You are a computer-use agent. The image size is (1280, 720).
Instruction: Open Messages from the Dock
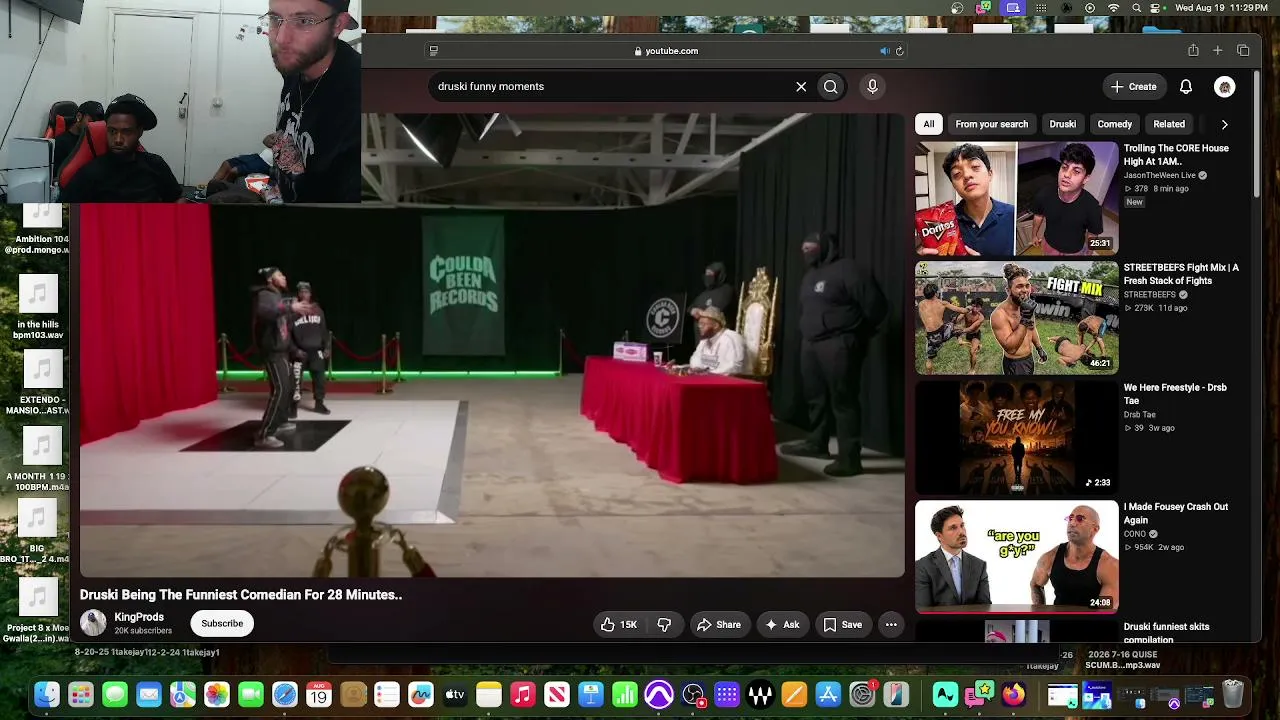115,694
